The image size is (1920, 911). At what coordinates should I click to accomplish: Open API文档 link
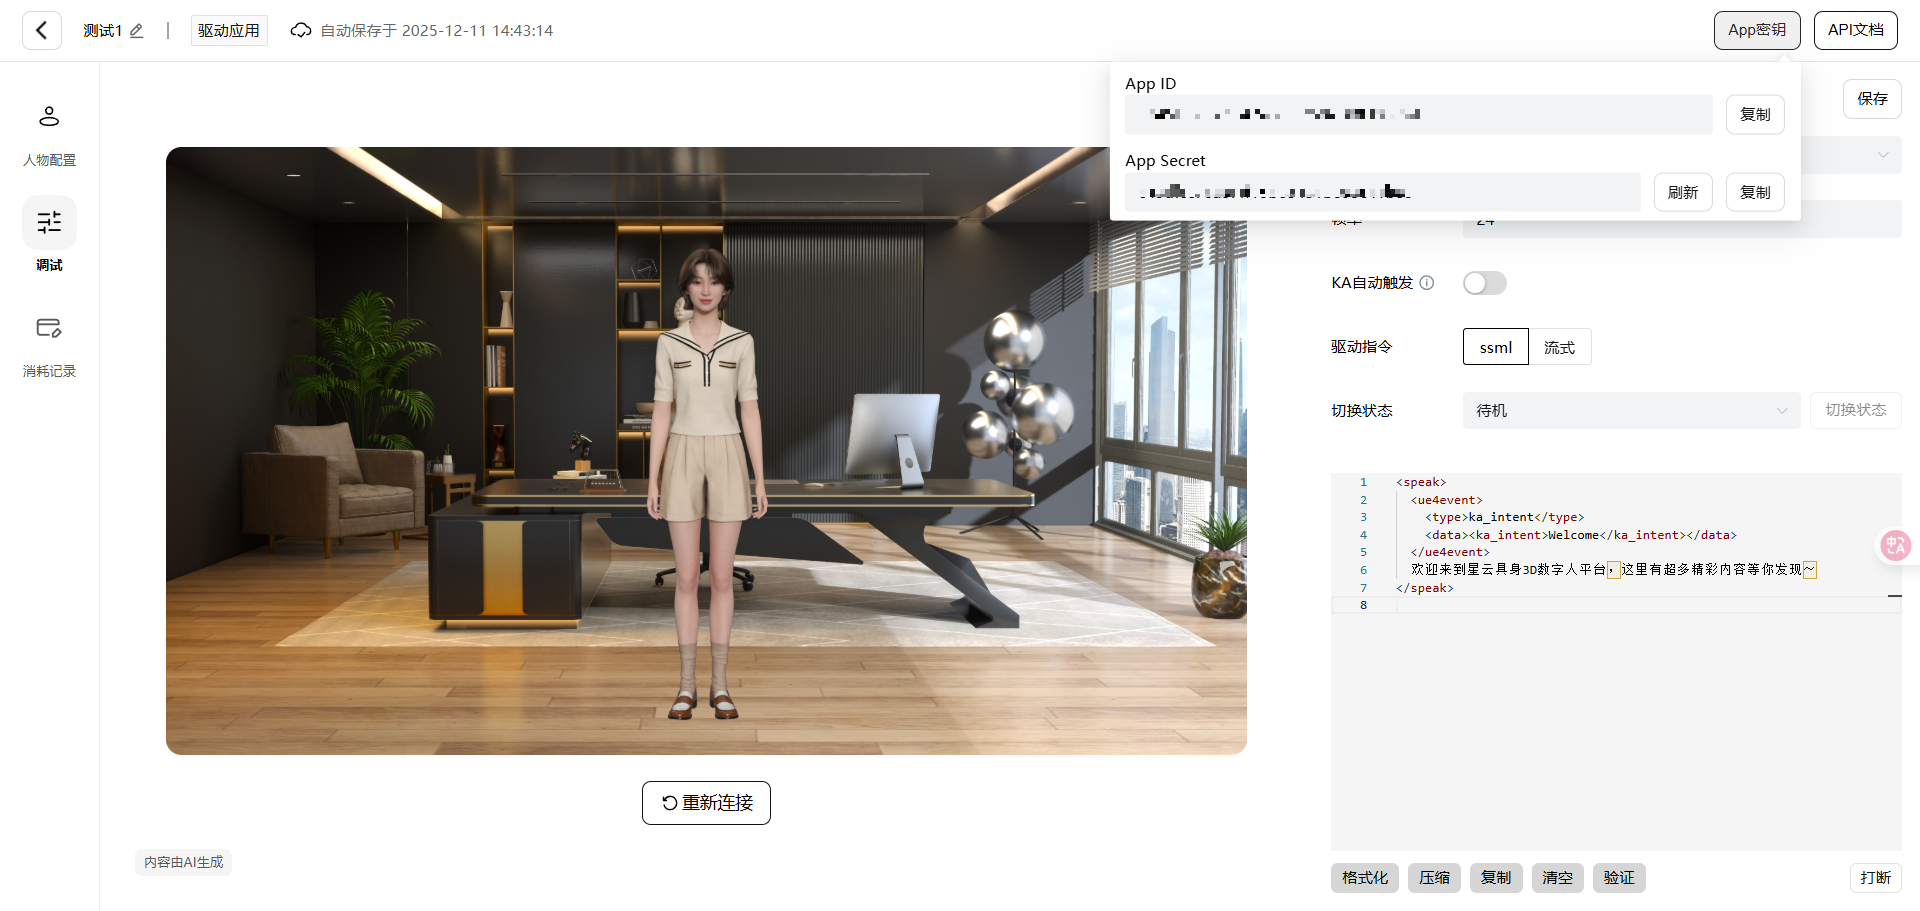pos(1856,30)
